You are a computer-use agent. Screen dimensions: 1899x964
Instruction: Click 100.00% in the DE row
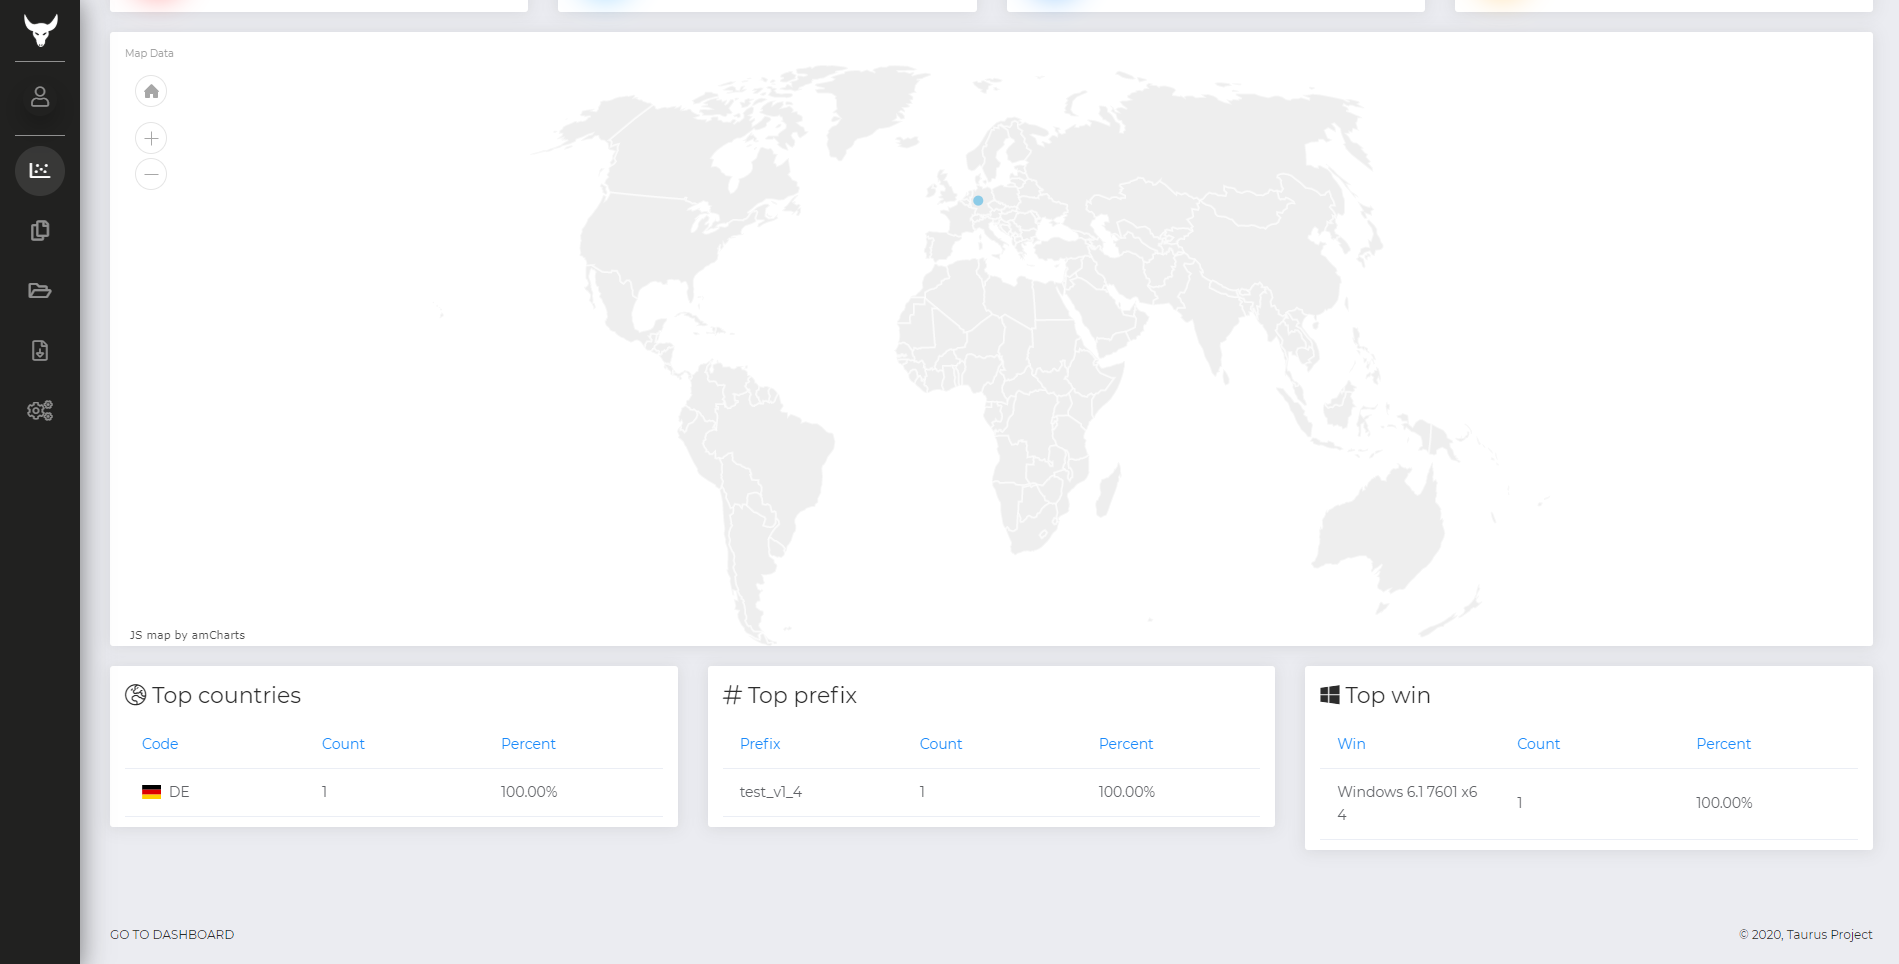529,792
